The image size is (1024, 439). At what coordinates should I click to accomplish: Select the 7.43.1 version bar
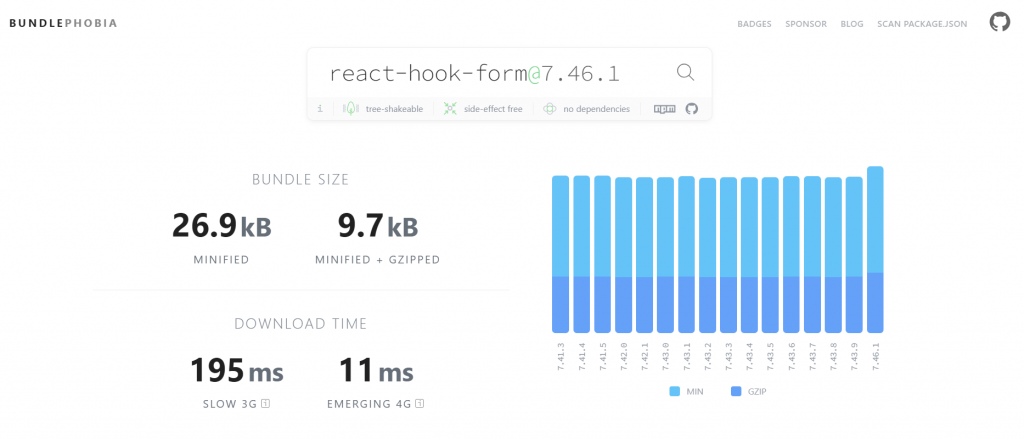[x=686, y=255]
